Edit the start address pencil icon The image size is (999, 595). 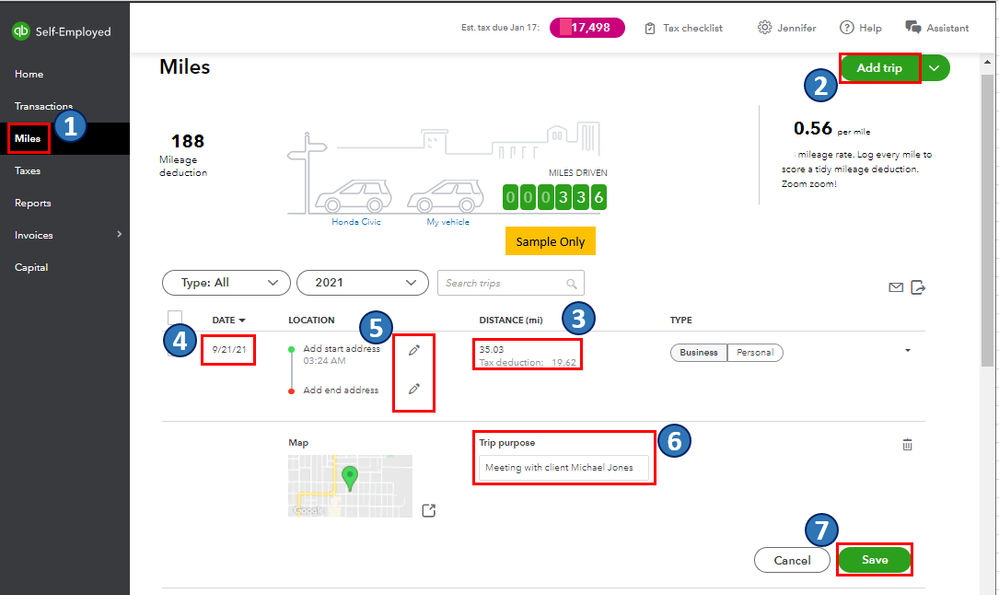tap(414, 350)
